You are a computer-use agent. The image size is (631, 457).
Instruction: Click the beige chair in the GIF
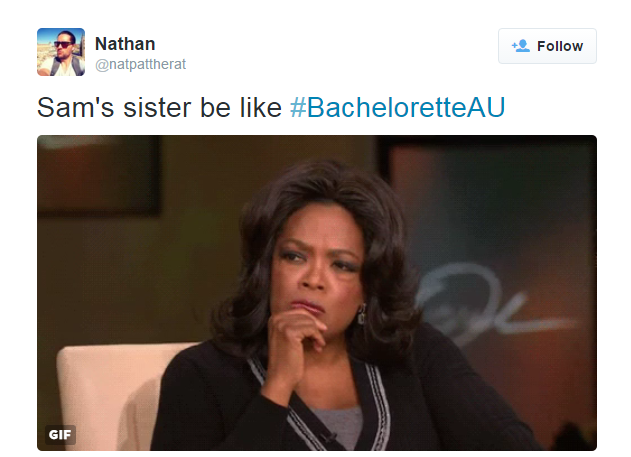(113, 396)
